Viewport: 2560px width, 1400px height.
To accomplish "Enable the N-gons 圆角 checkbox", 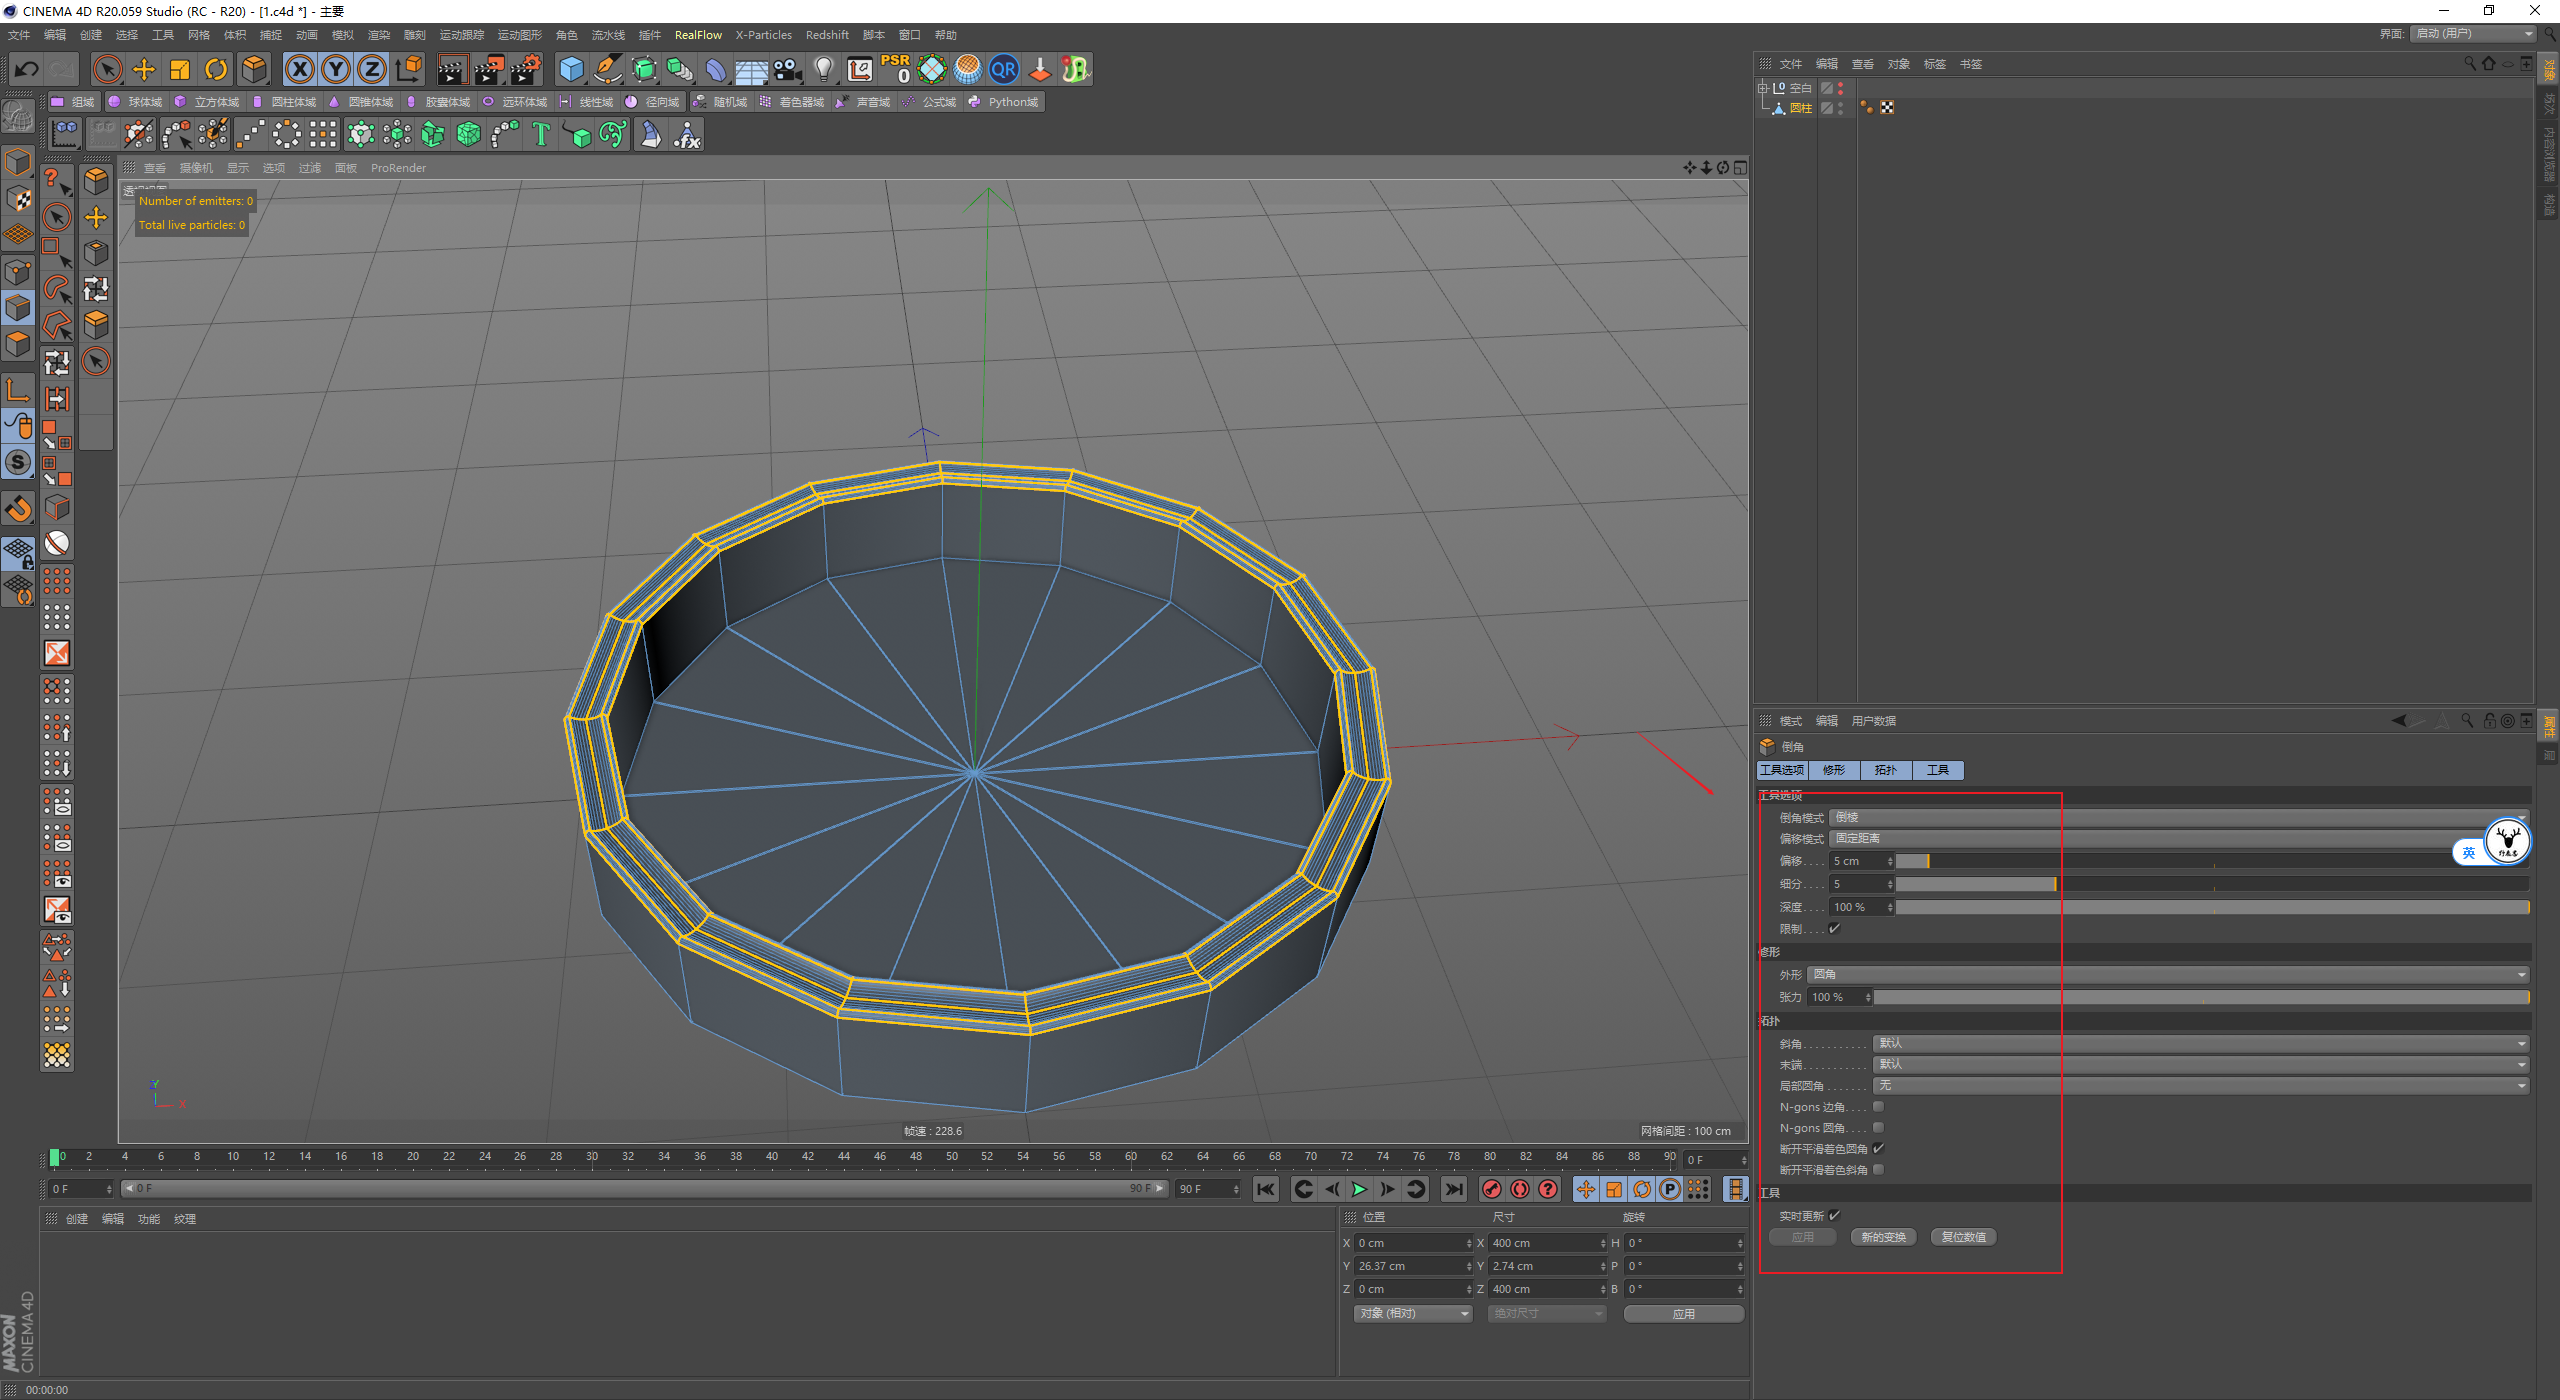I will (x=1878, y=1128).
